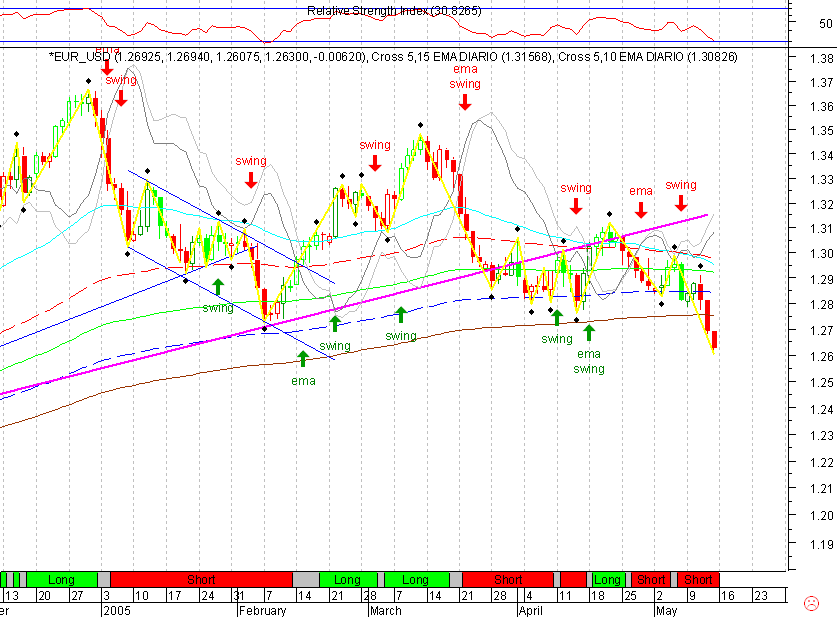837x617 pixels.
Task: Select the green 'ema swing' arrow in April
Action: point(589,330)
